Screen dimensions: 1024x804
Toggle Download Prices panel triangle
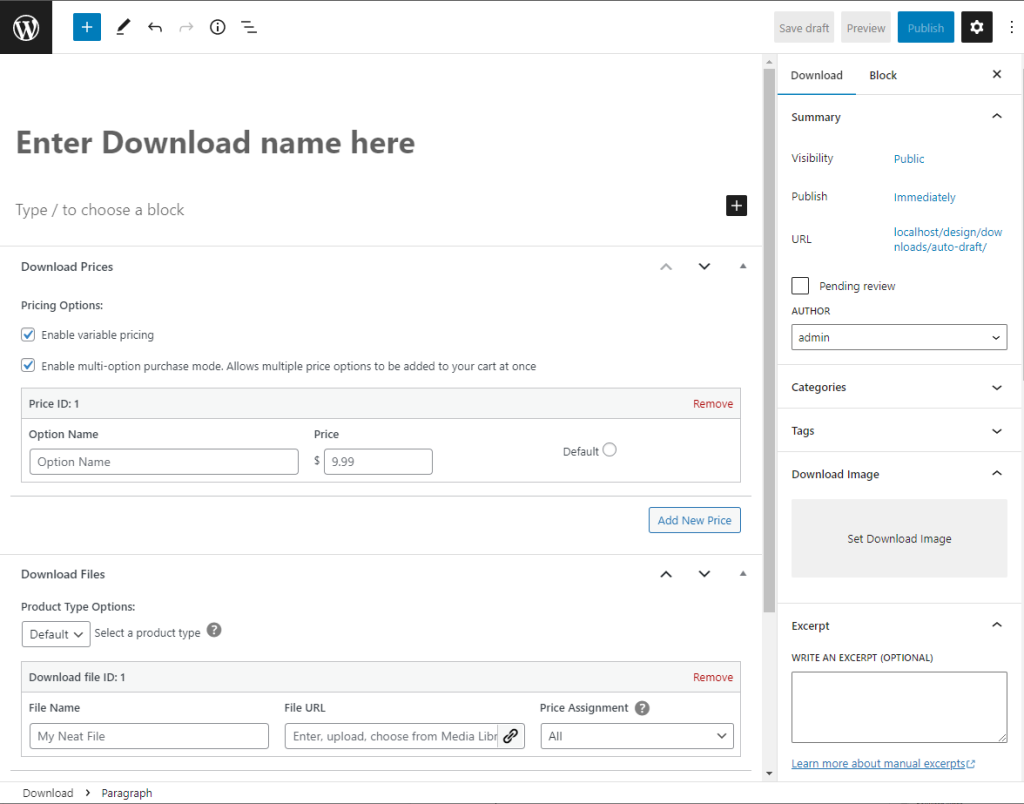[743, 266]
